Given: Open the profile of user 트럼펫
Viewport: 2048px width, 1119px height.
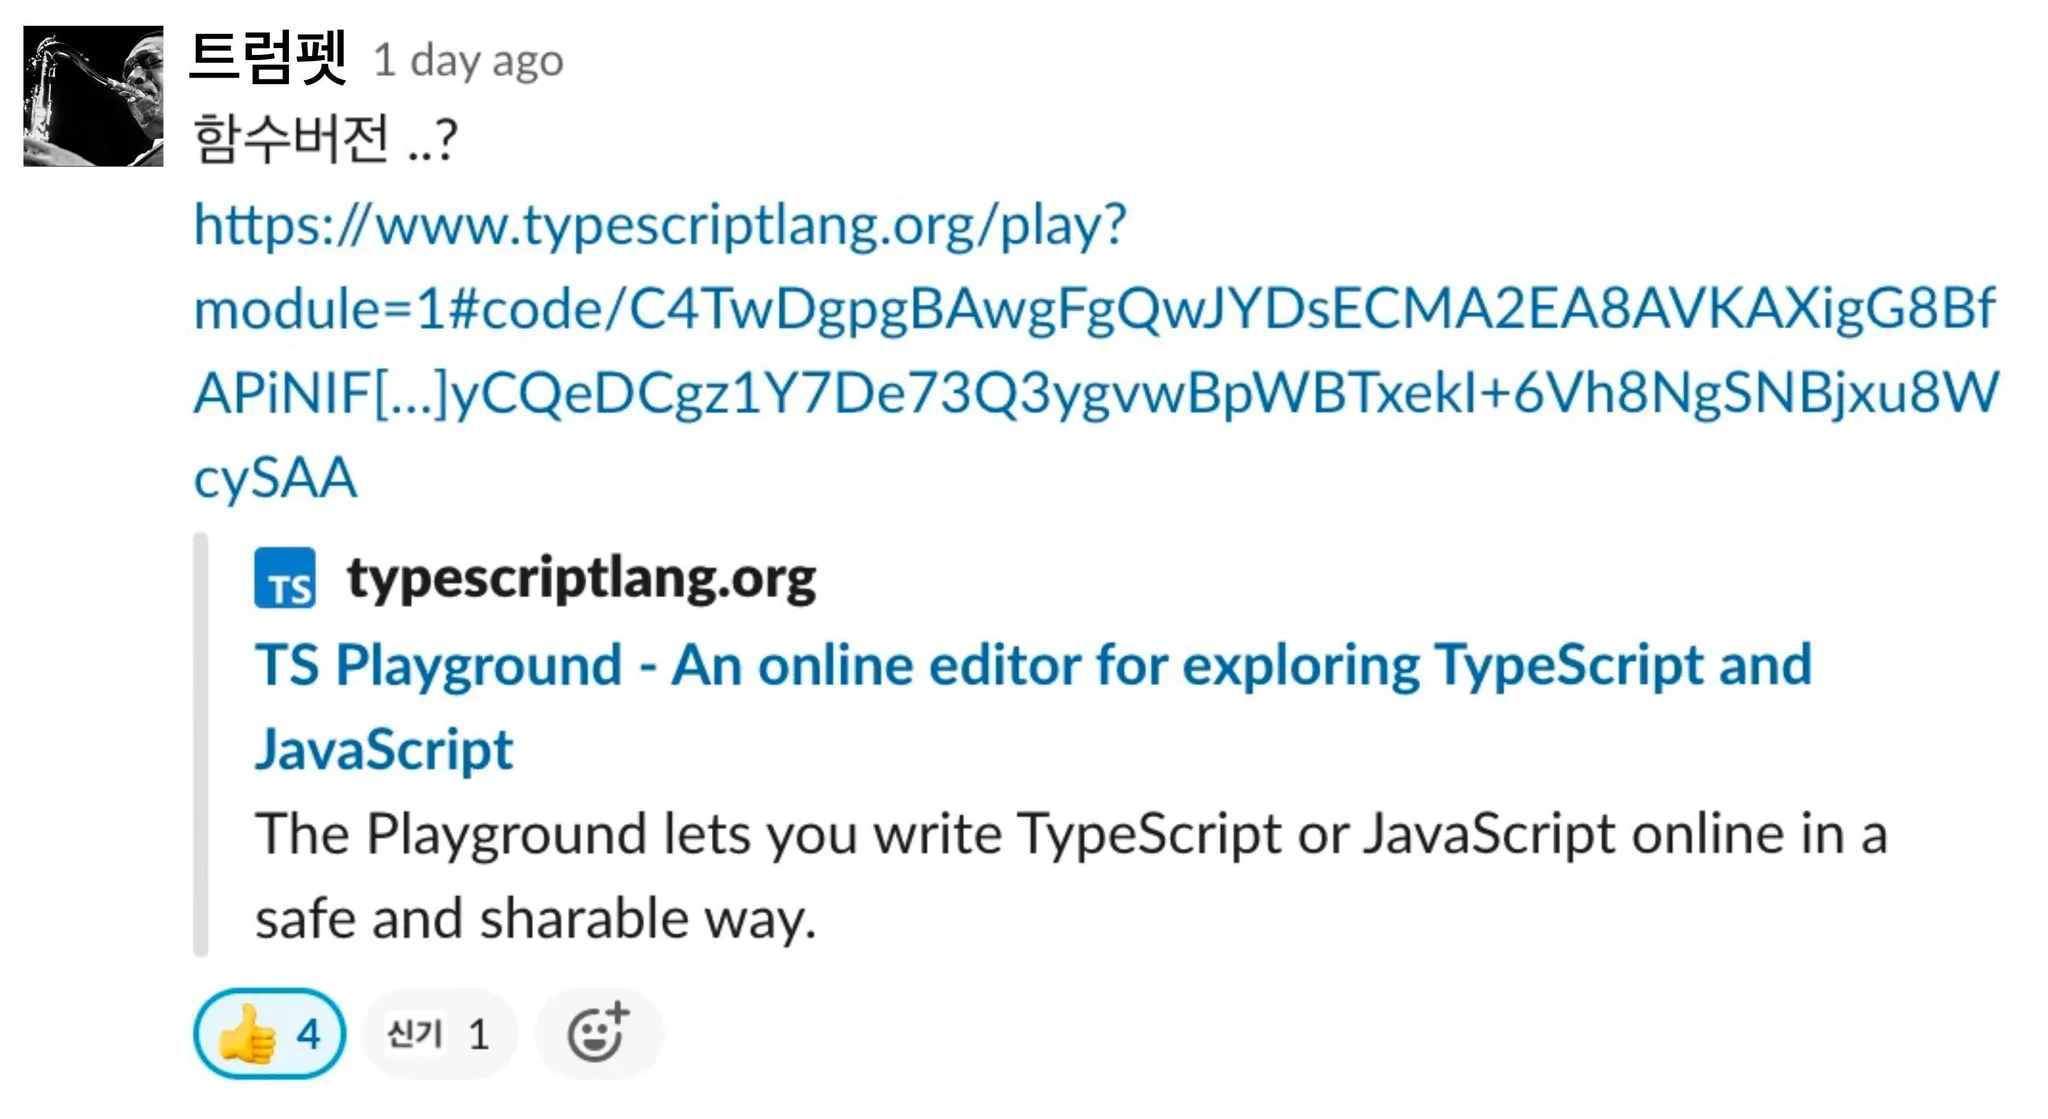Looking at the screenshot, I should pos(268,58).
